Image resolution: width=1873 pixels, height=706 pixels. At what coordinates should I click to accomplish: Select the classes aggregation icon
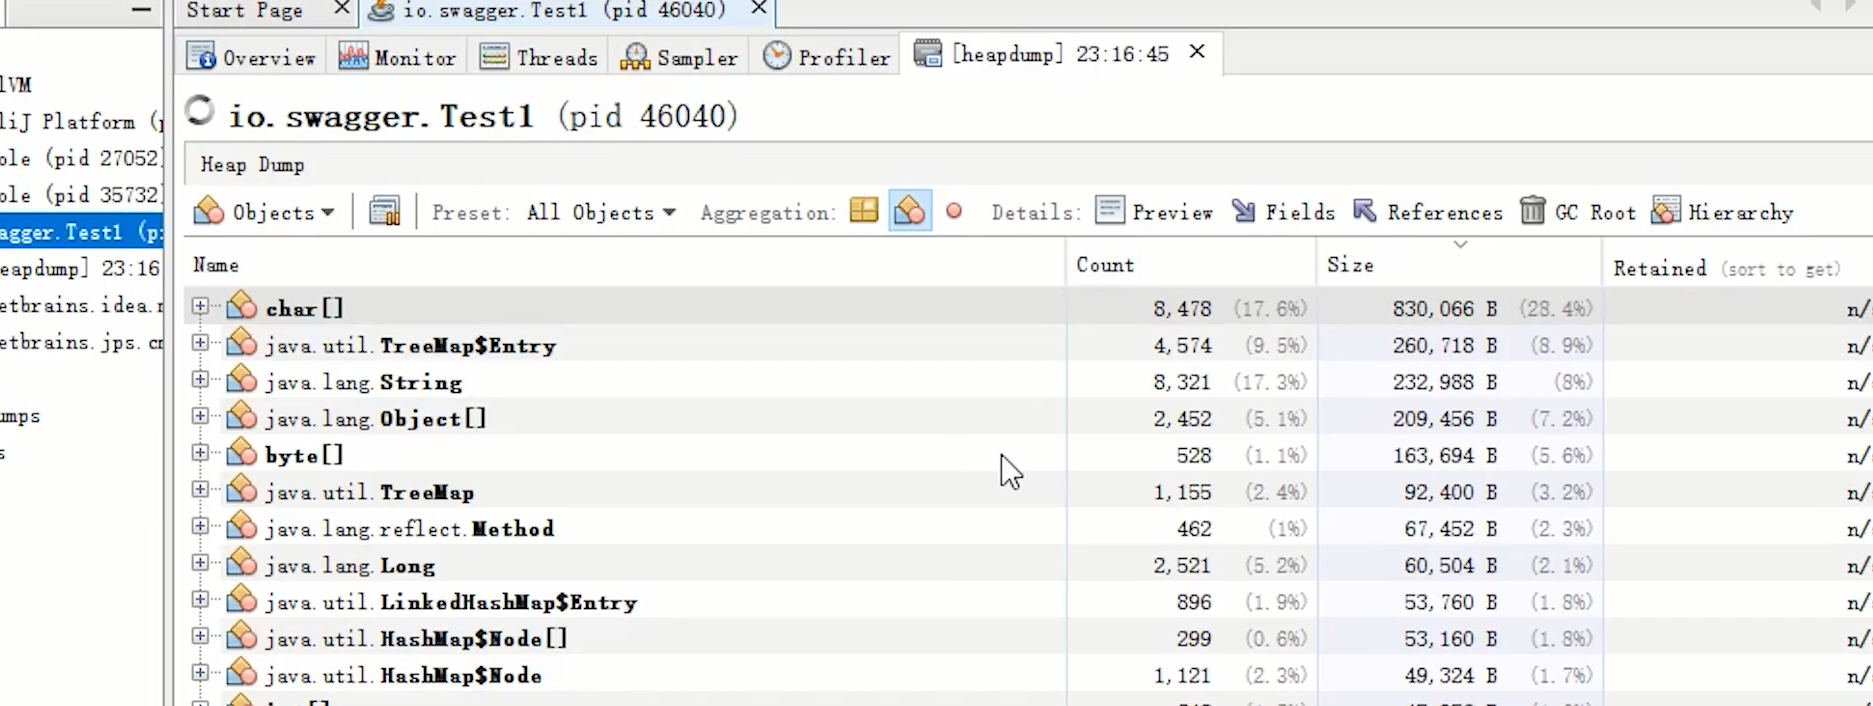click(910, 211)
